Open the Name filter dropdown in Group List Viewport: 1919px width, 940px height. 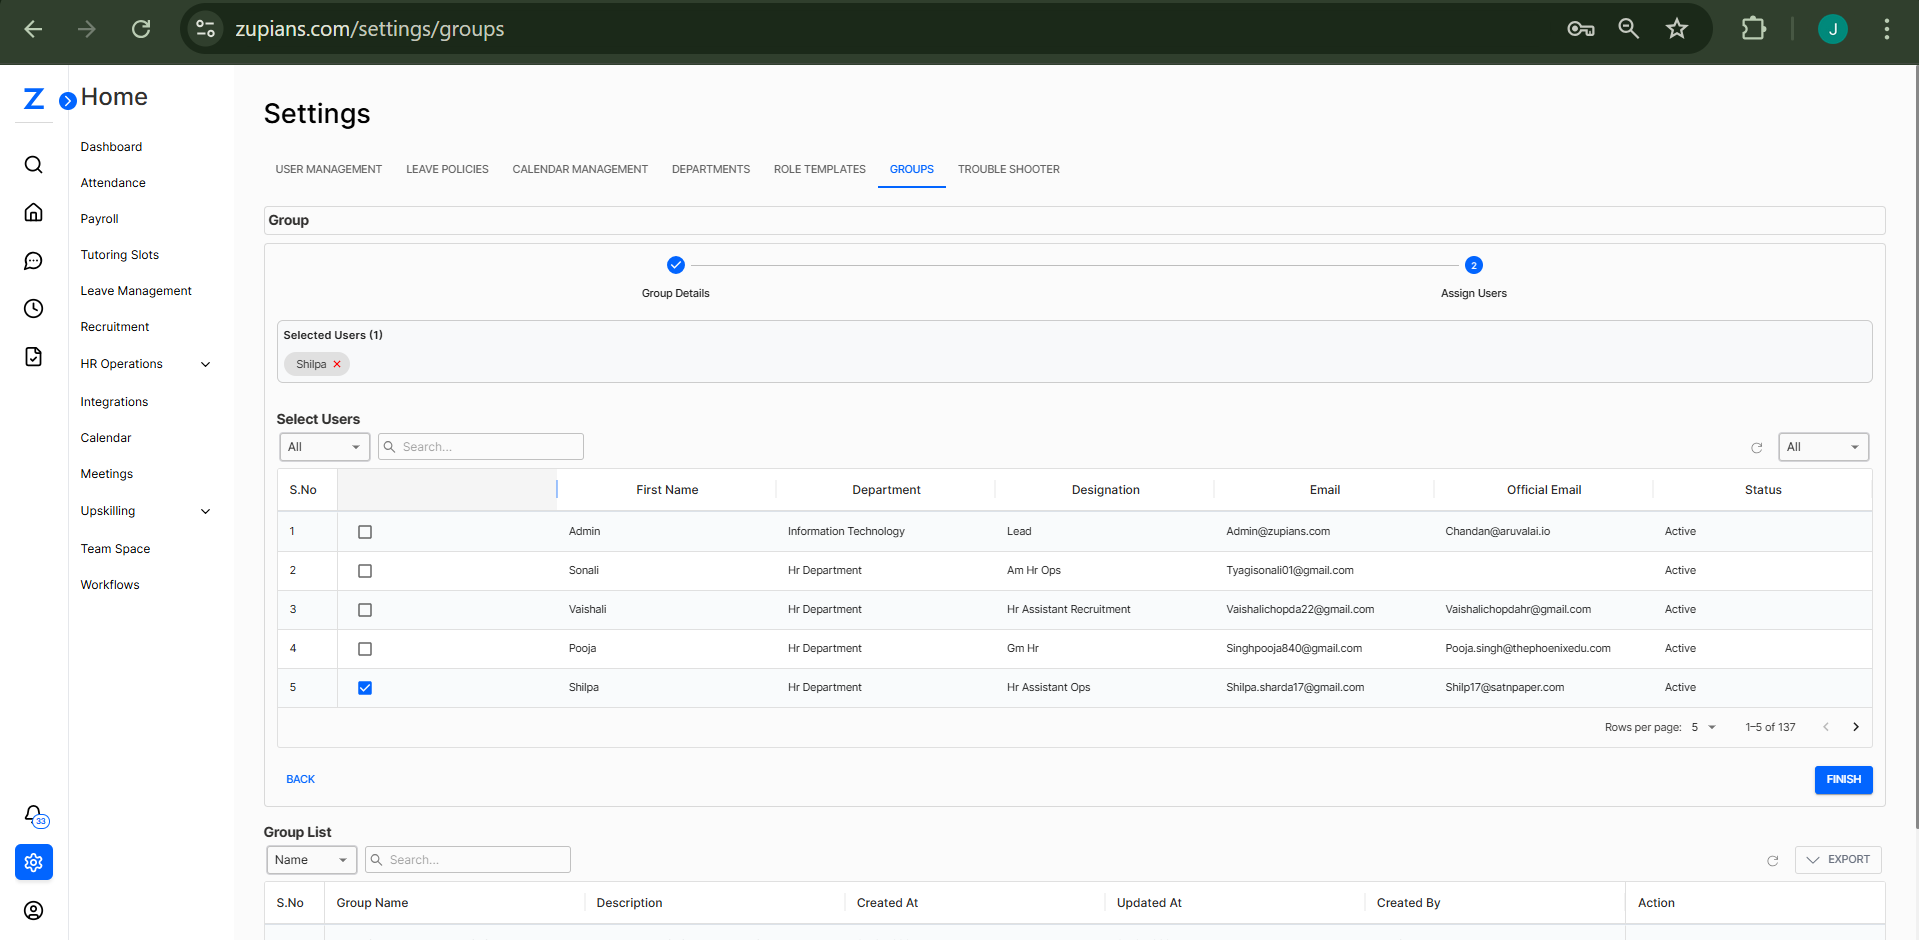click(x=311, y=860)
